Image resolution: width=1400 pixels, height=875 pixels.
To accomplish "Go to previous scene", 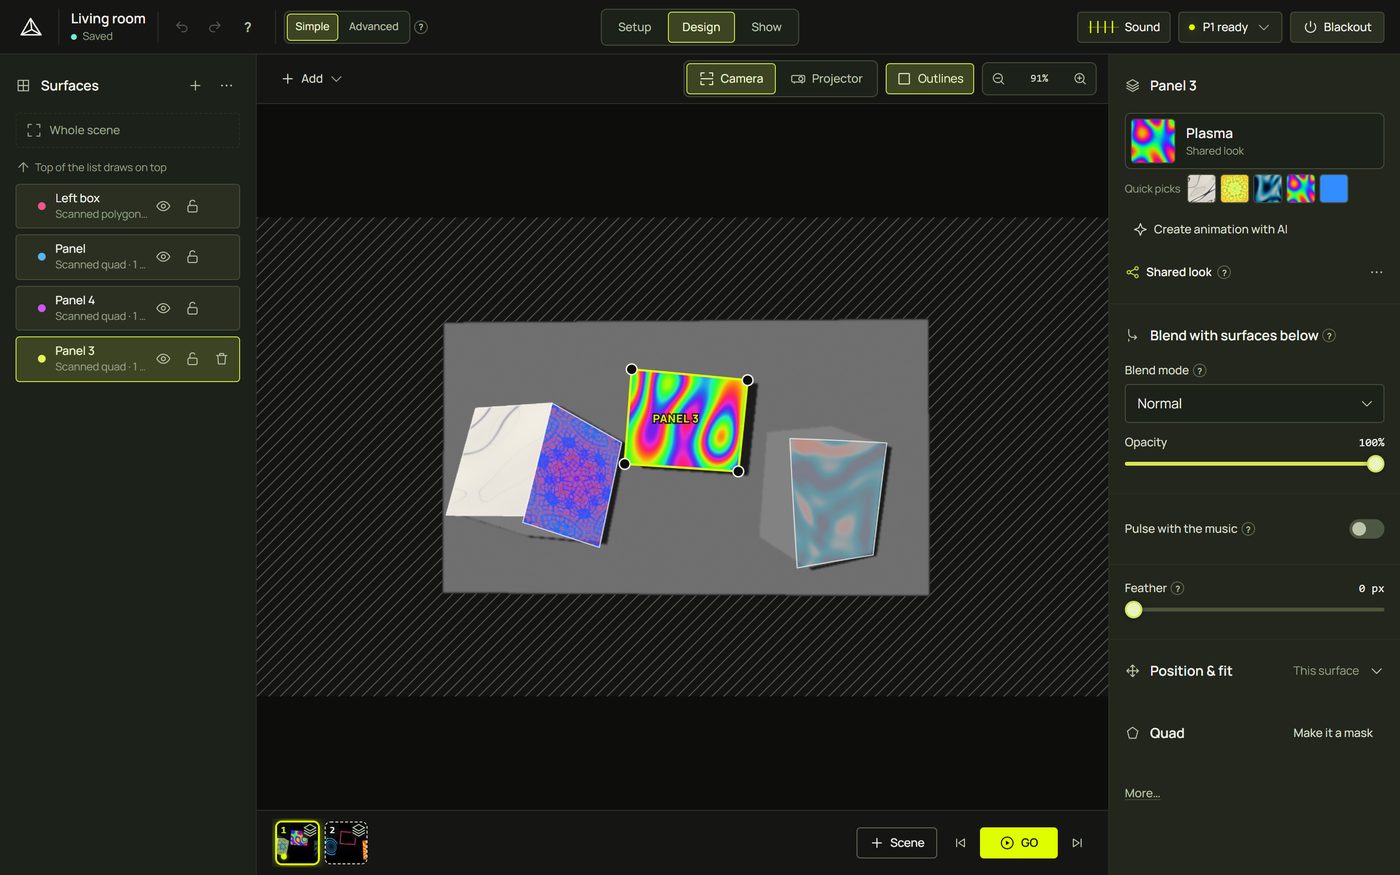I will [960, 843].
